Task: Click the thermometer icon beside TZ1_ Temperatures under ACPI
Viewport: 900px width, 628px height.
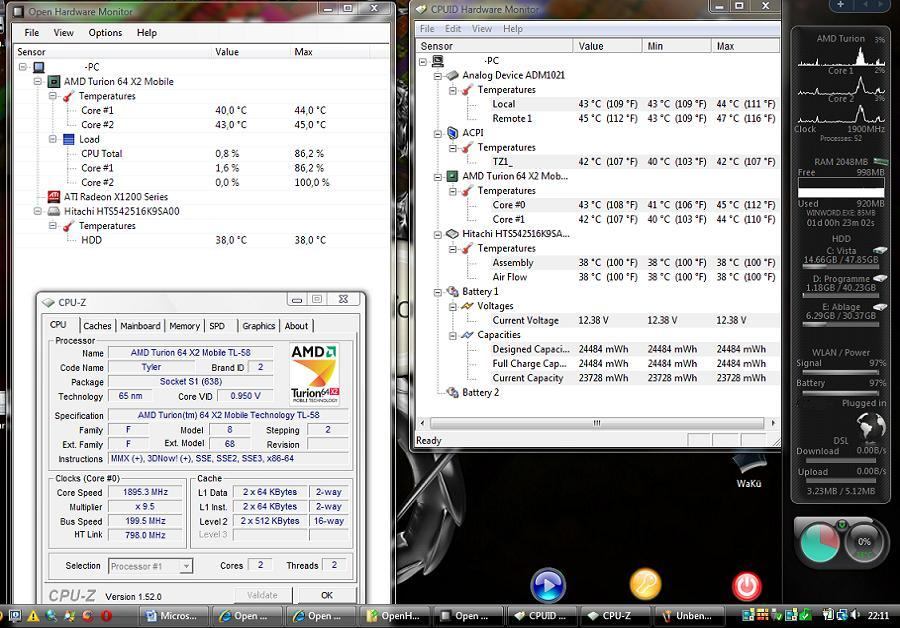Action: (x=467, y=148)
